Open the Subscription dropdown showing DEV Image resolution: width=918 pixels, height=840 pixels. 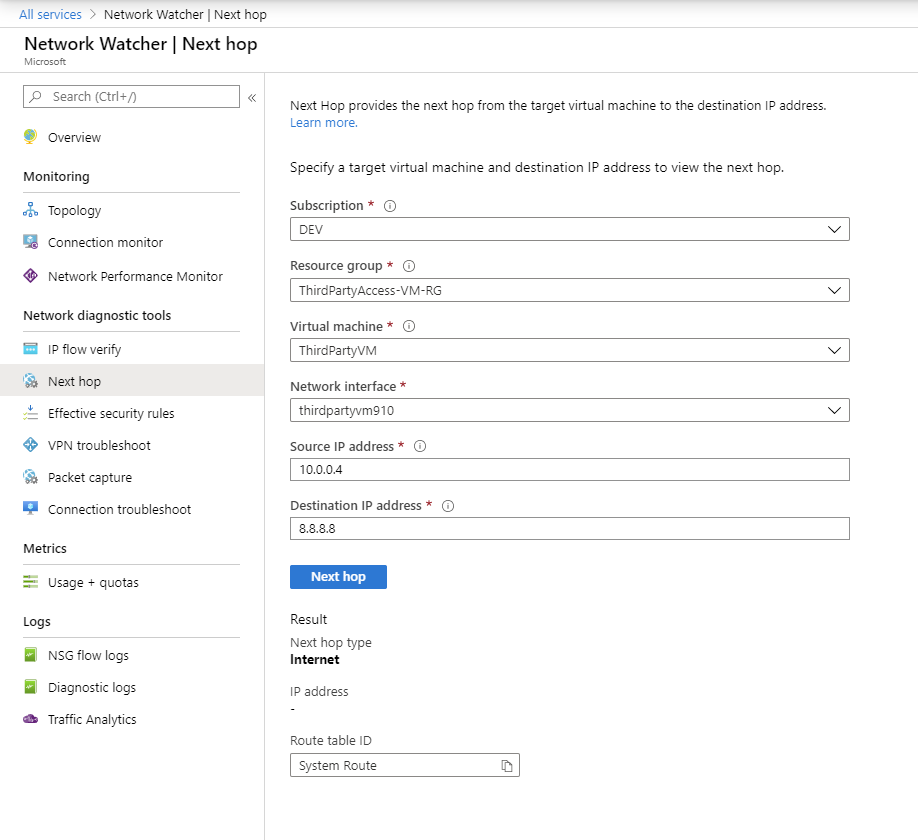coord(570,229)
